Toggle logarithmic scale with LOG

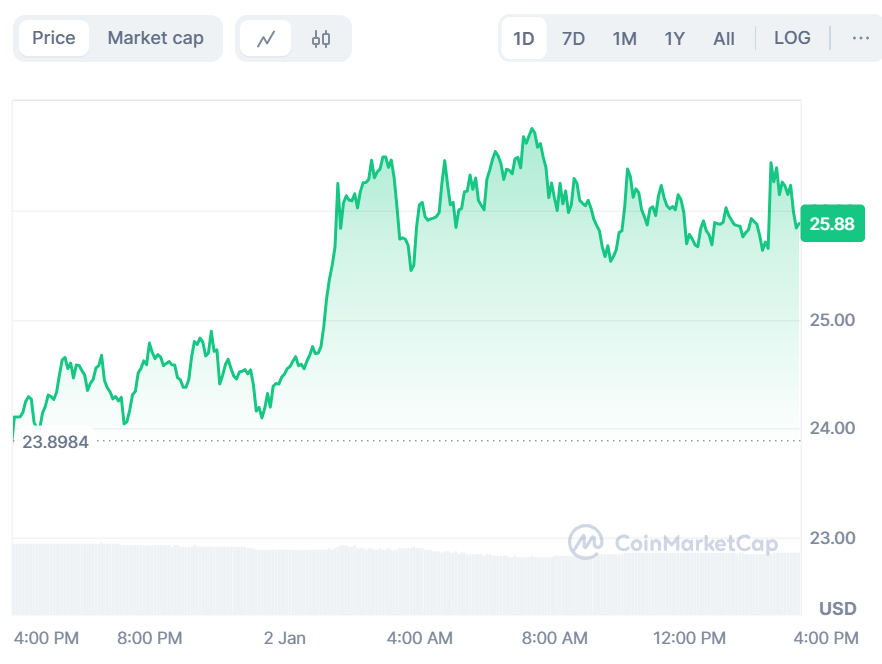click(x=792, y=37)
